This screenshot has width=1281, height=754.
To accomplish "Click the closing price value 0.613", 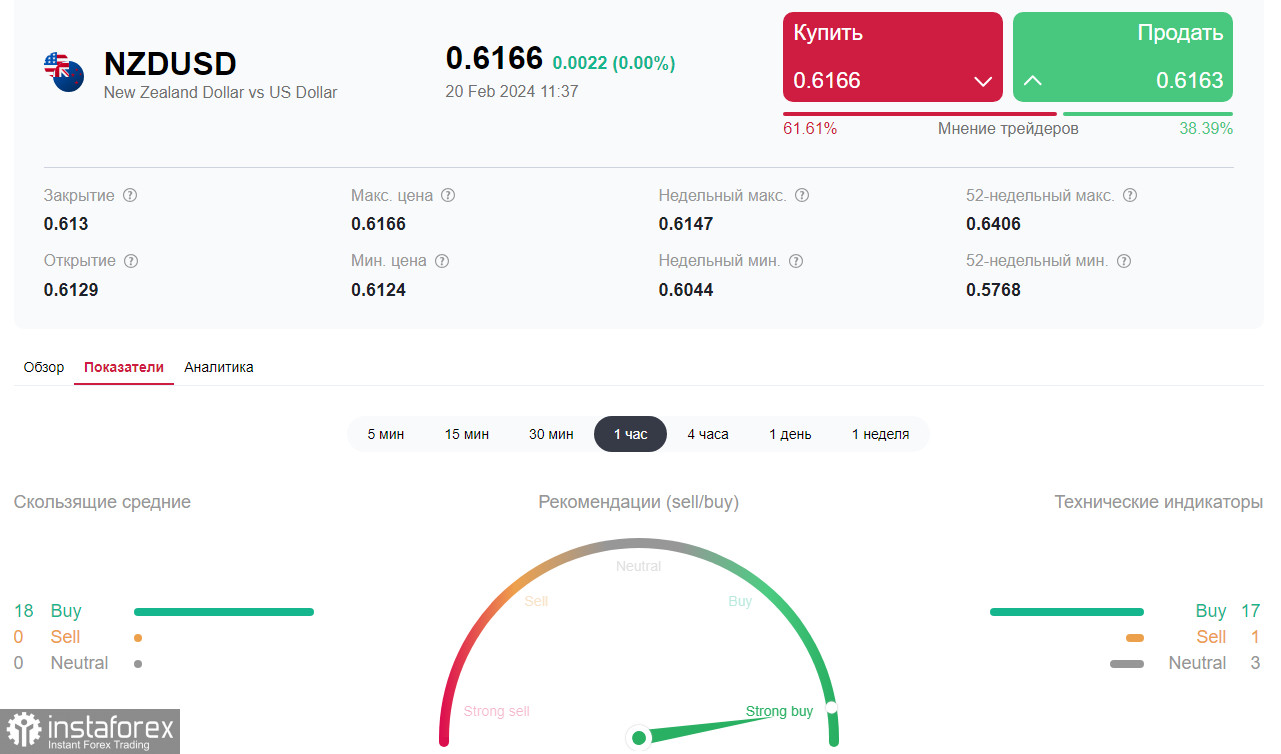I will [x=66, y=224].
